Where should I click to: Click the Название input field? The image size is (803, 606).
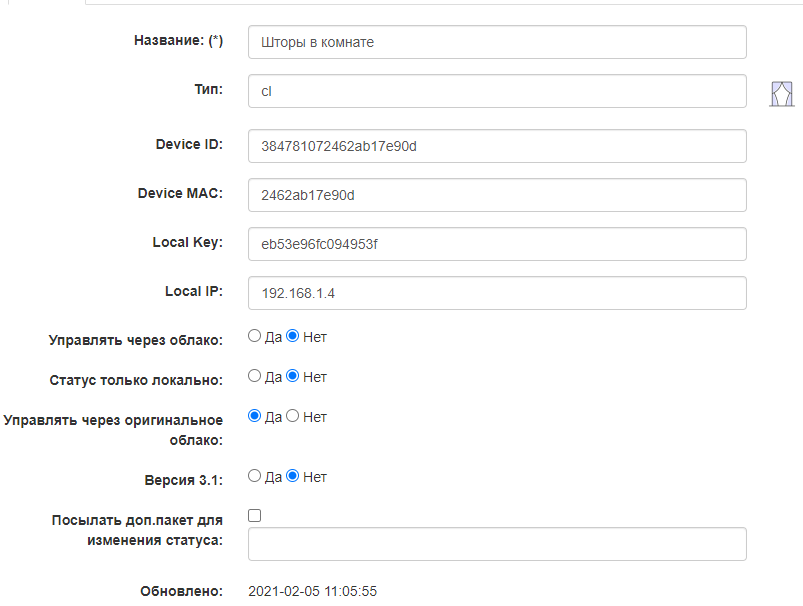coord(497,42)
